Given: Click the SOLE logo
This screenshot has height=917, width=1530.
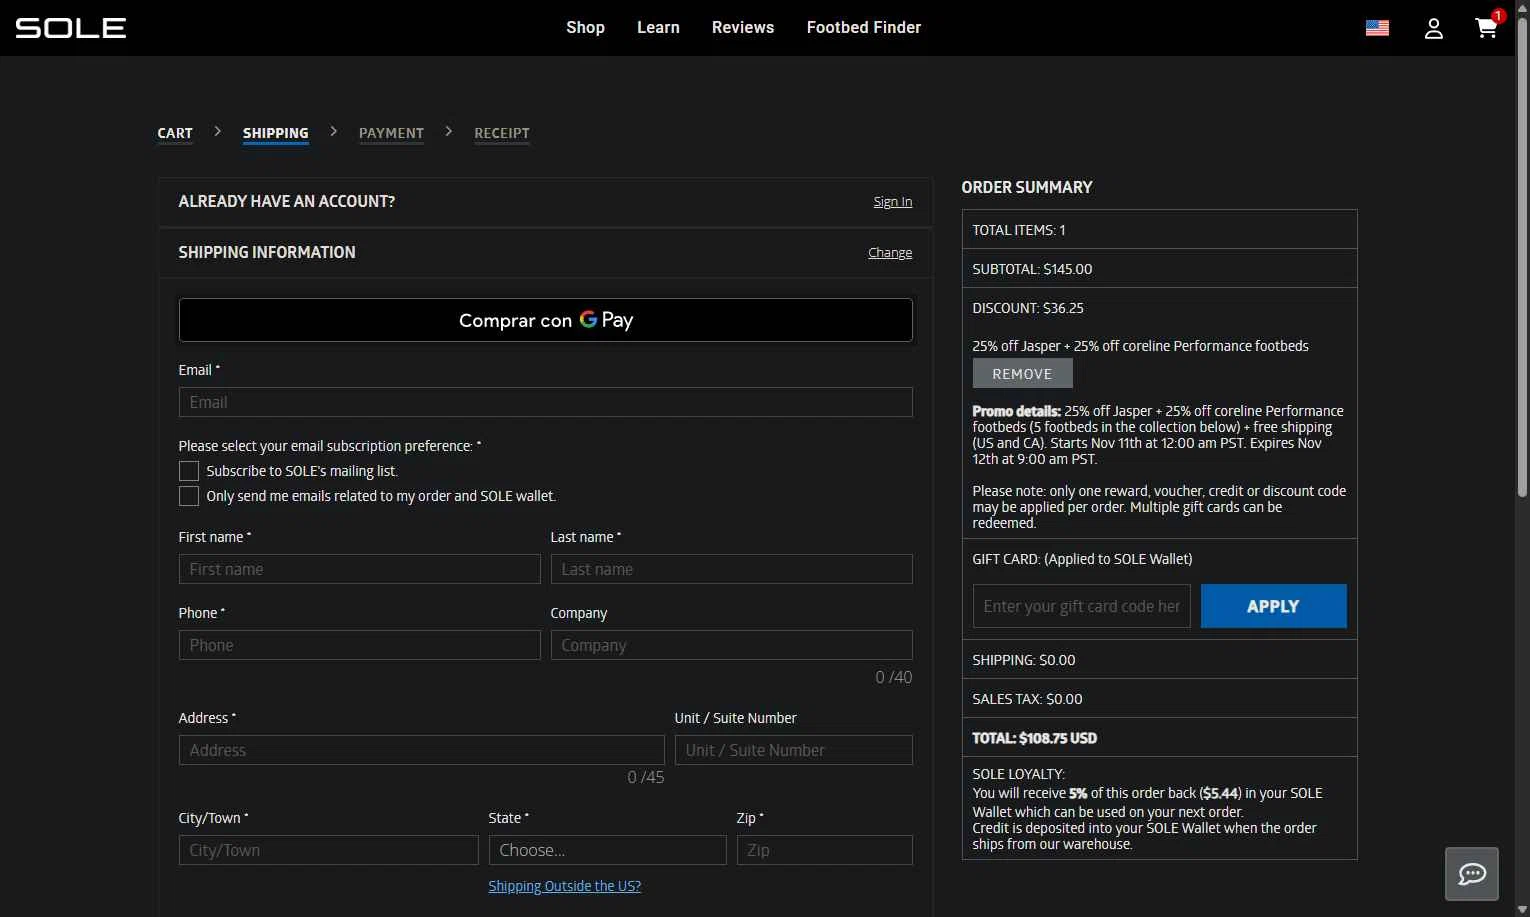Looking at the screenshot, I should [71, 28].
